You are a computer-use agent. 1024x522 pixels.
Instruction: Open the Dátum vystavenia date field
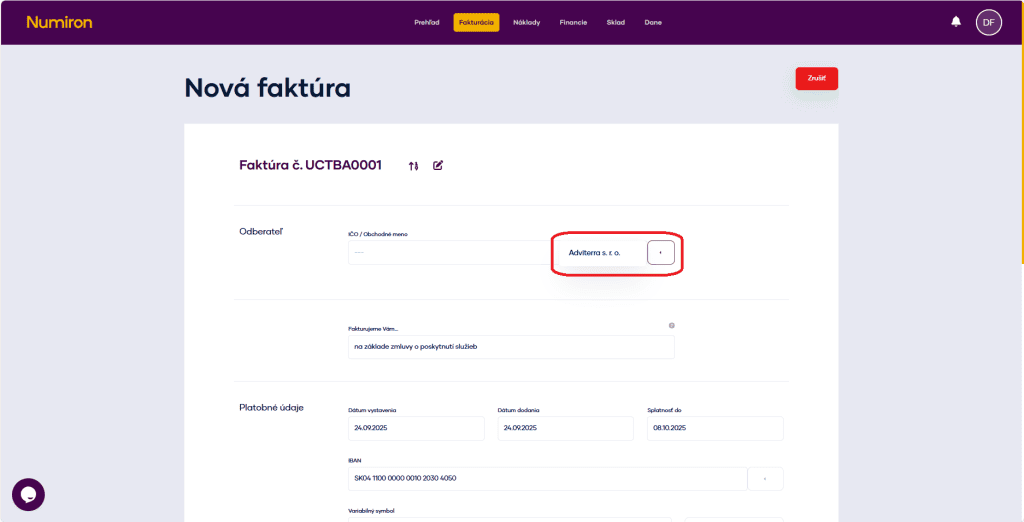pos(417,429)
